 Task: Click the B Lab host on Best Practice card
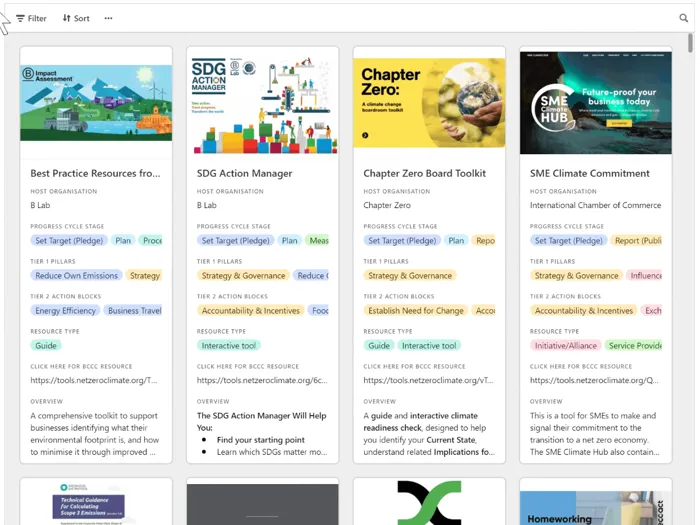(40, 205)
